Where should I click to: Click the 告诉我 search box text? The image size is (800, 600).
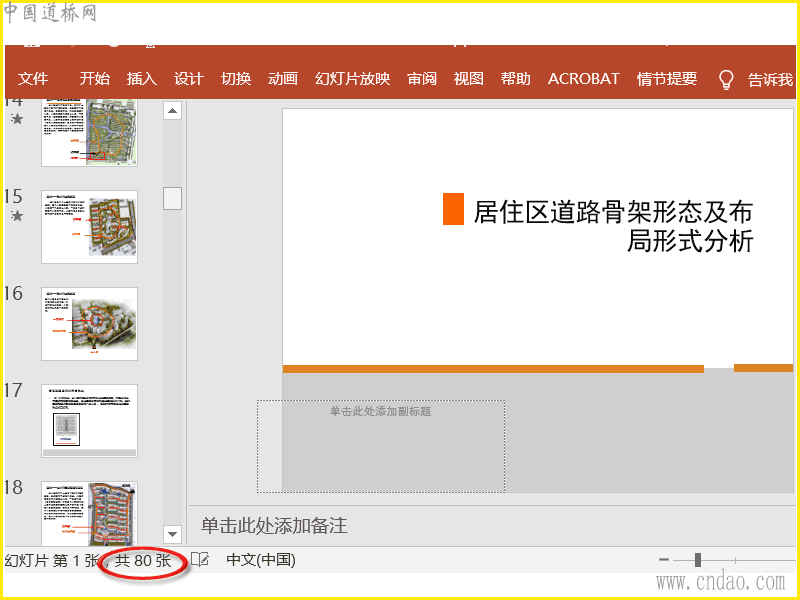coord(770,80)
